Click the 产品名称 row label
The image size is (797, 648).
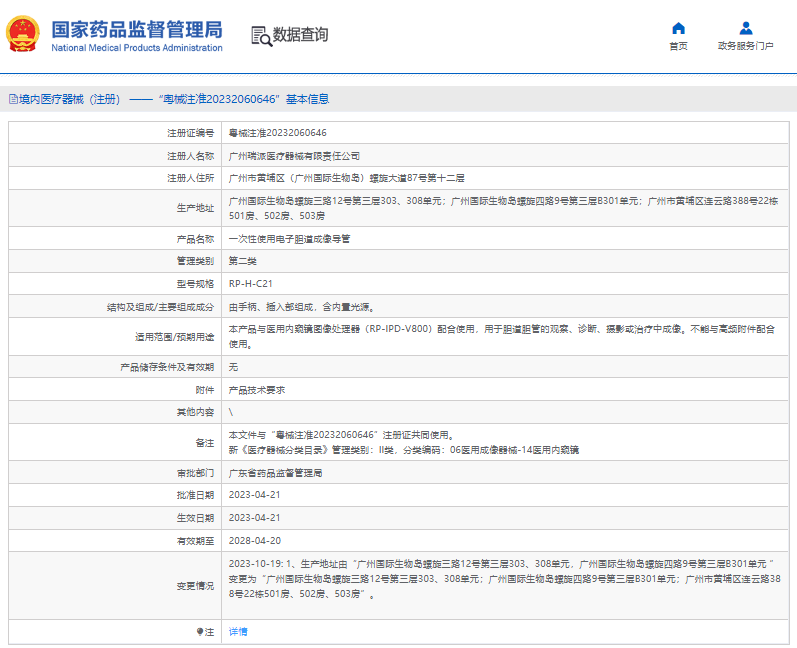tap(195, 239)
